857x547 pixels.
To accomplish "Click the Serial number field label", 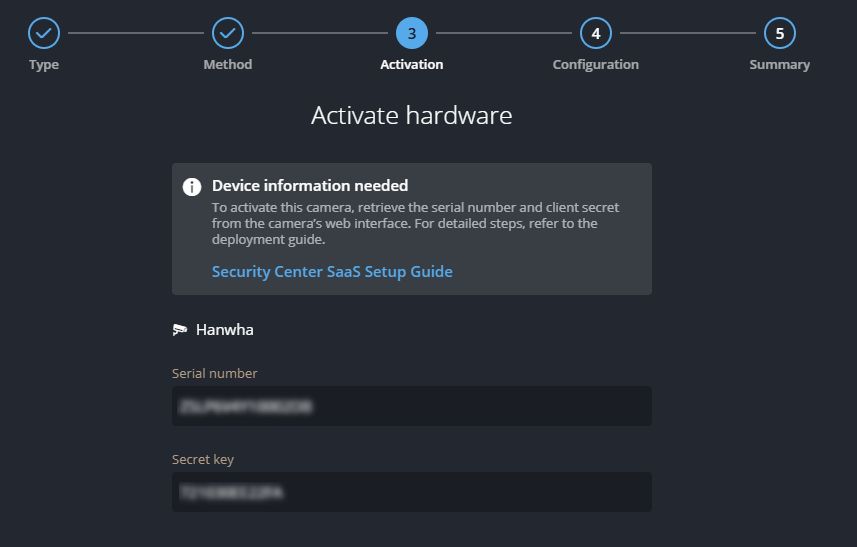I will click(x=215, y=374).
